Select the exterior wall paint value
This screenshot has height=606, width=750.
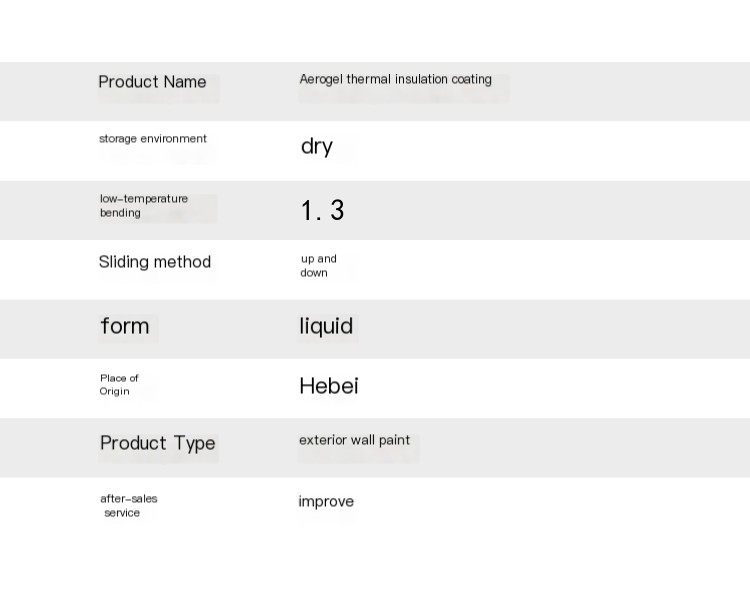pos(354,440)
